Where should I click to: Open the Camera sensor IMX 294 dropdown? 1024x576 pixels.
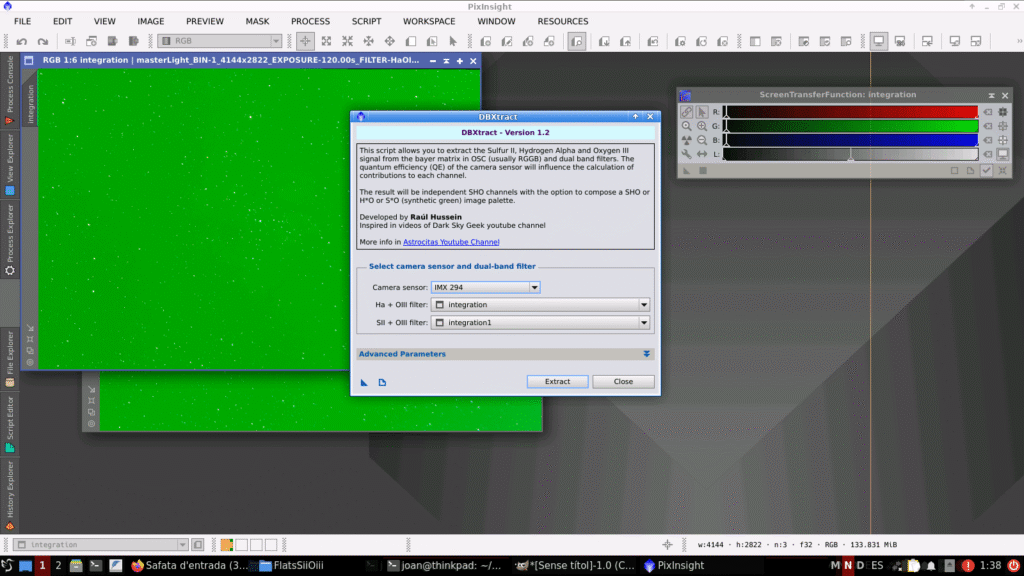534,287
